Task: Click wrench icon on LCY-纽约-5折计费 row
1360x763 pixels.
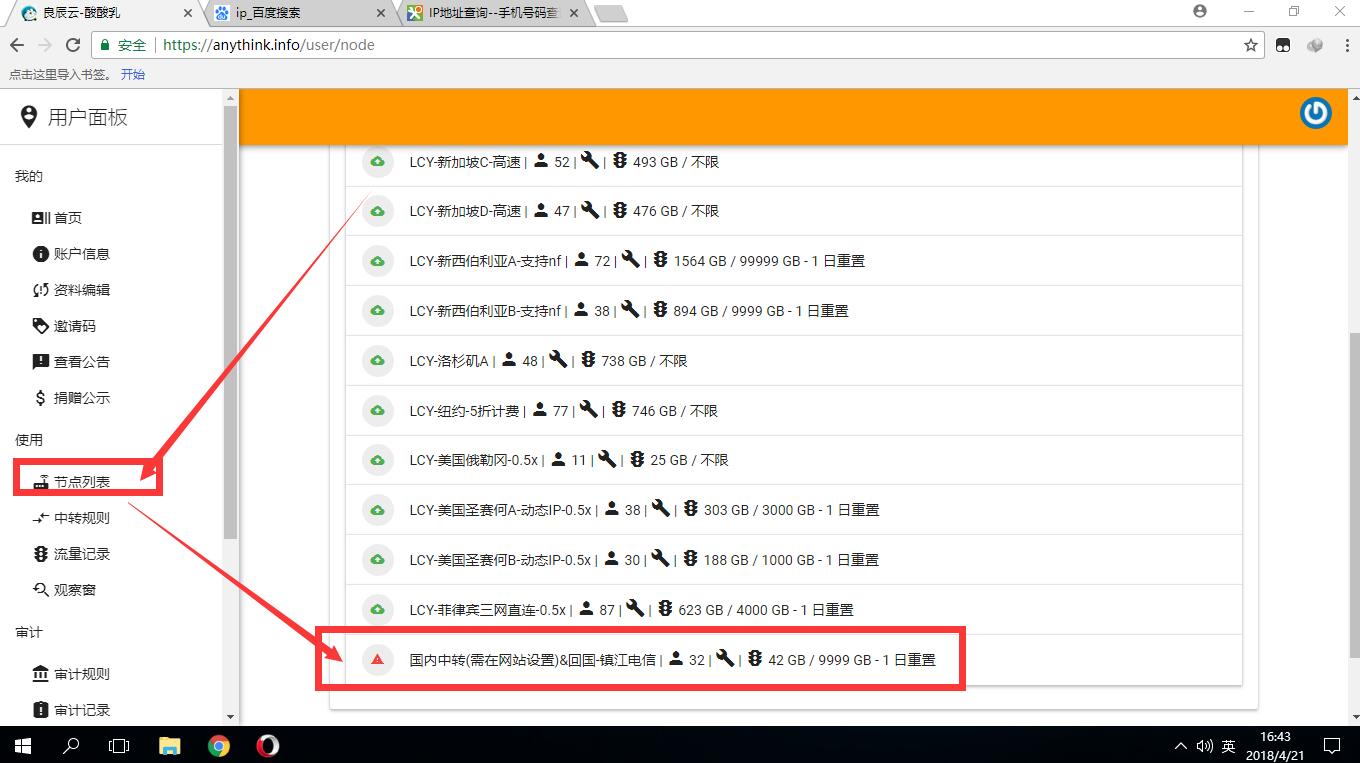Action: point(589,410)
